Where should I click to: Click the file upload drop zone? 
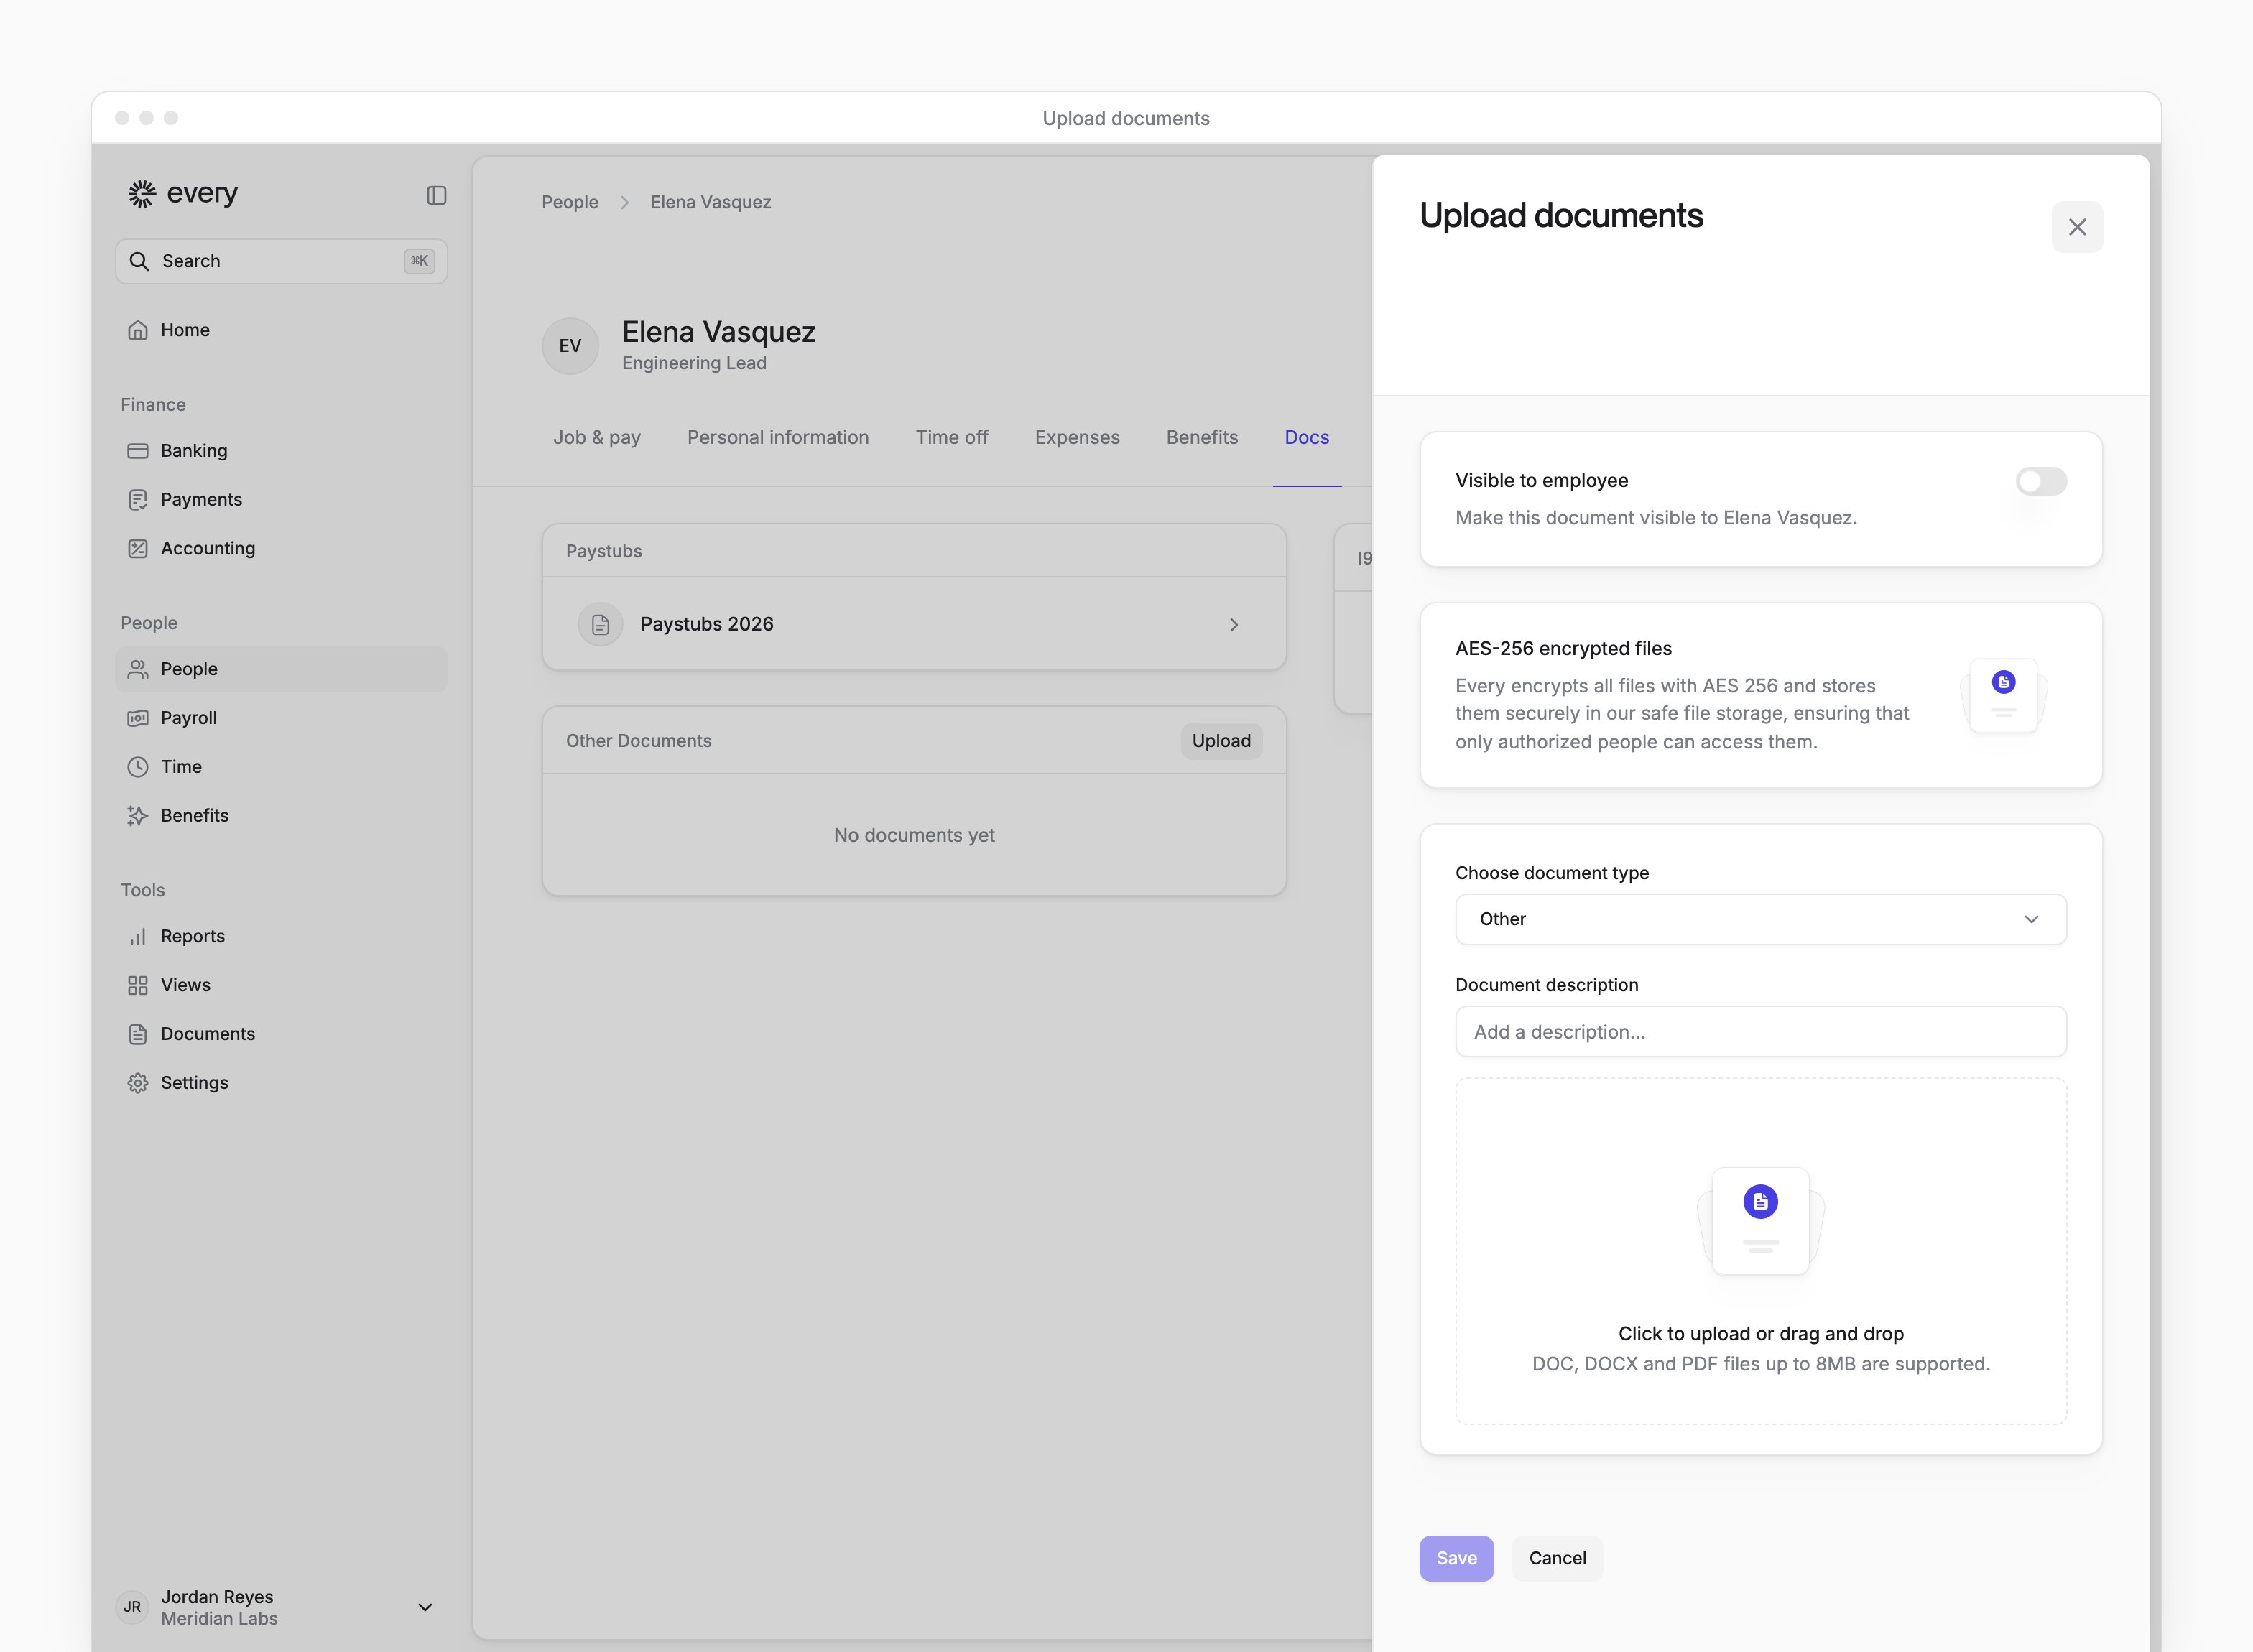point(1760,1251)
